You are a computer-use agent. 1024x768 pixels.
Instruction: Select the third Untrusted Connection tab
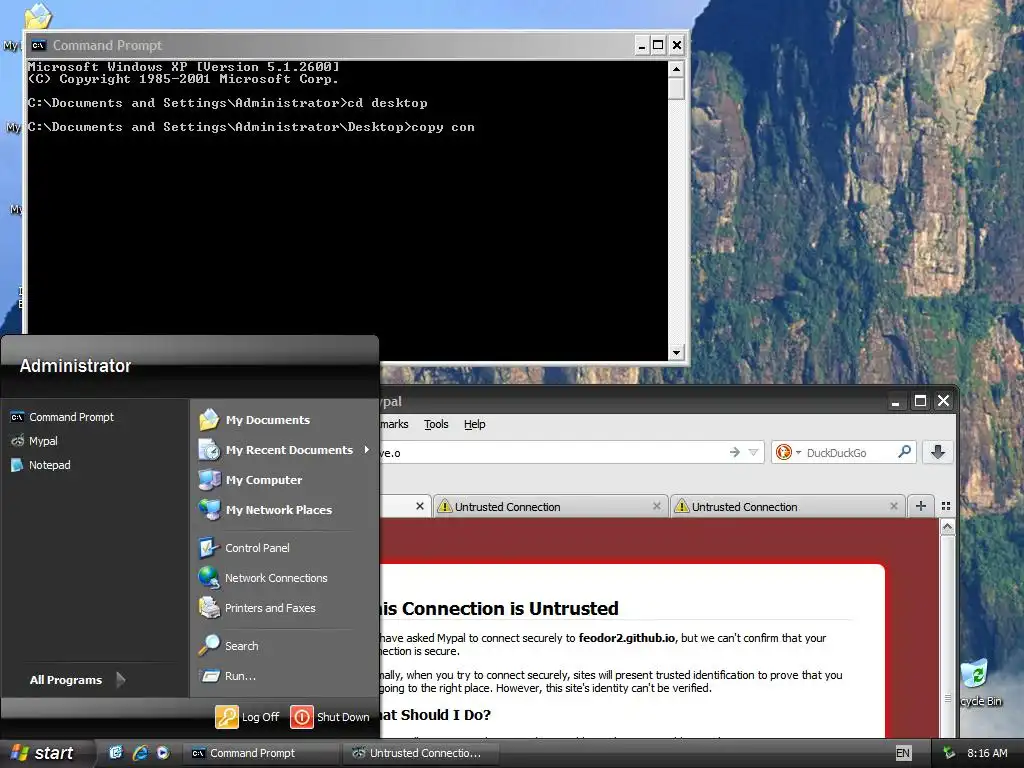click(x=786, y=506)
